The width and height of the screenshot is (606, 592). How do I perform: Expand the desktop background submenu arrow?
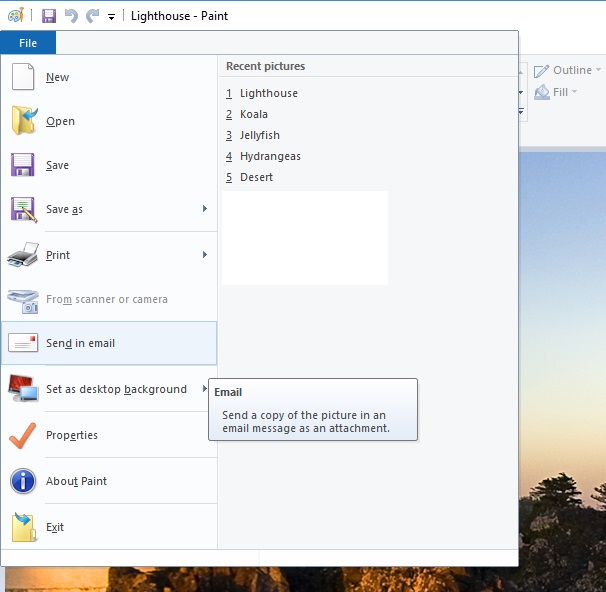point(204,388)
